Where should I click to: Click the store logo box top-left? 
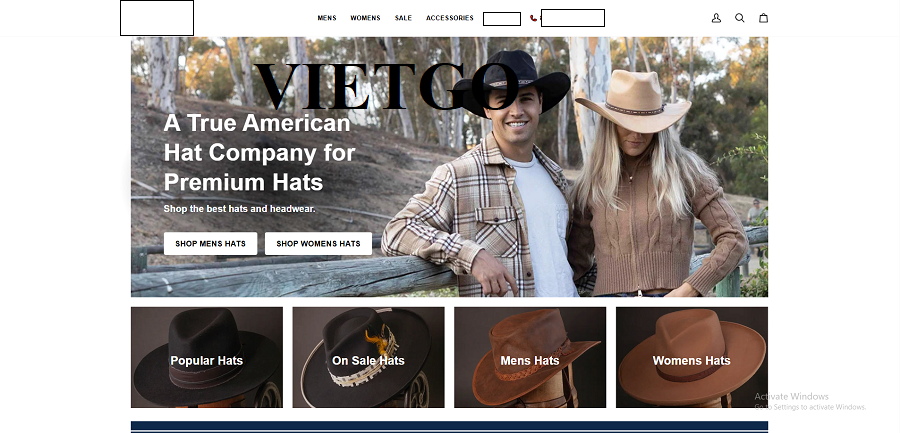coord(157,18)
